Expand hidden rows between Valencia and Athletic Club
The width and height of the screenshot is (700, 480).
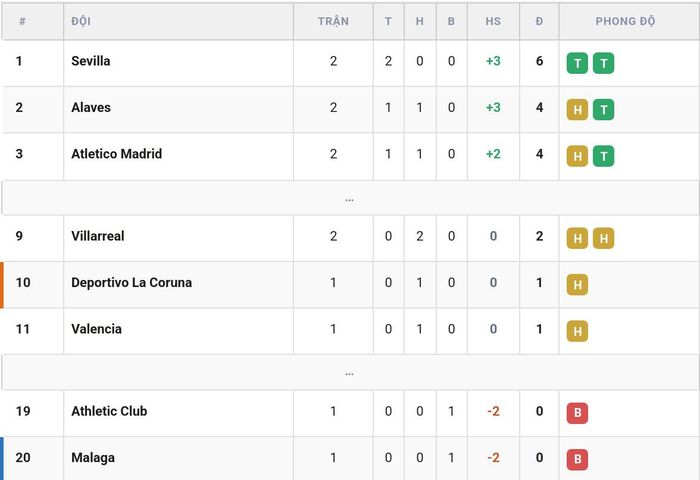click(x=350, y=372)
